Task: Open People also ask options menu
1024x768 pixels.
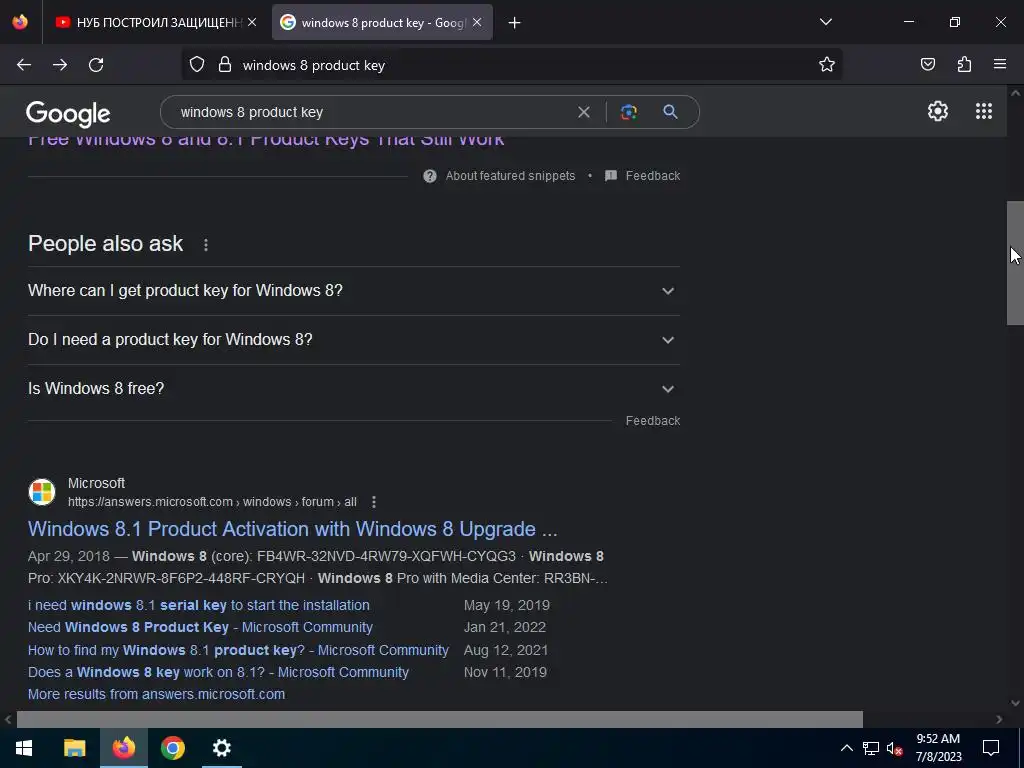Action: tap(206, 245)
